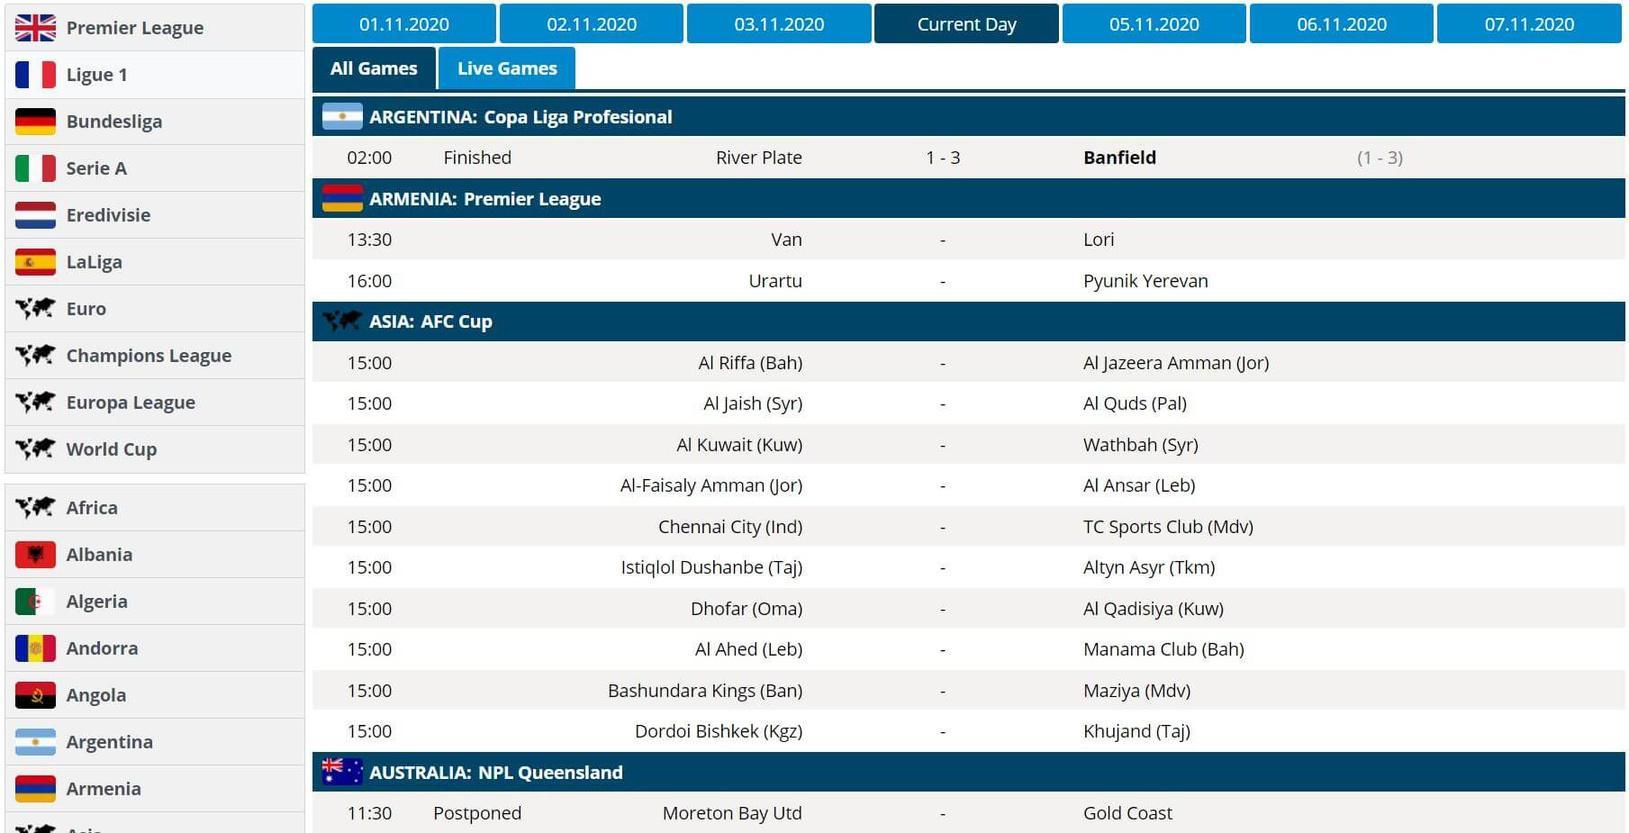Click the Angola flag icon in sidebar
The width and height of the screenshot is (1629, 833).
(35, 695)
